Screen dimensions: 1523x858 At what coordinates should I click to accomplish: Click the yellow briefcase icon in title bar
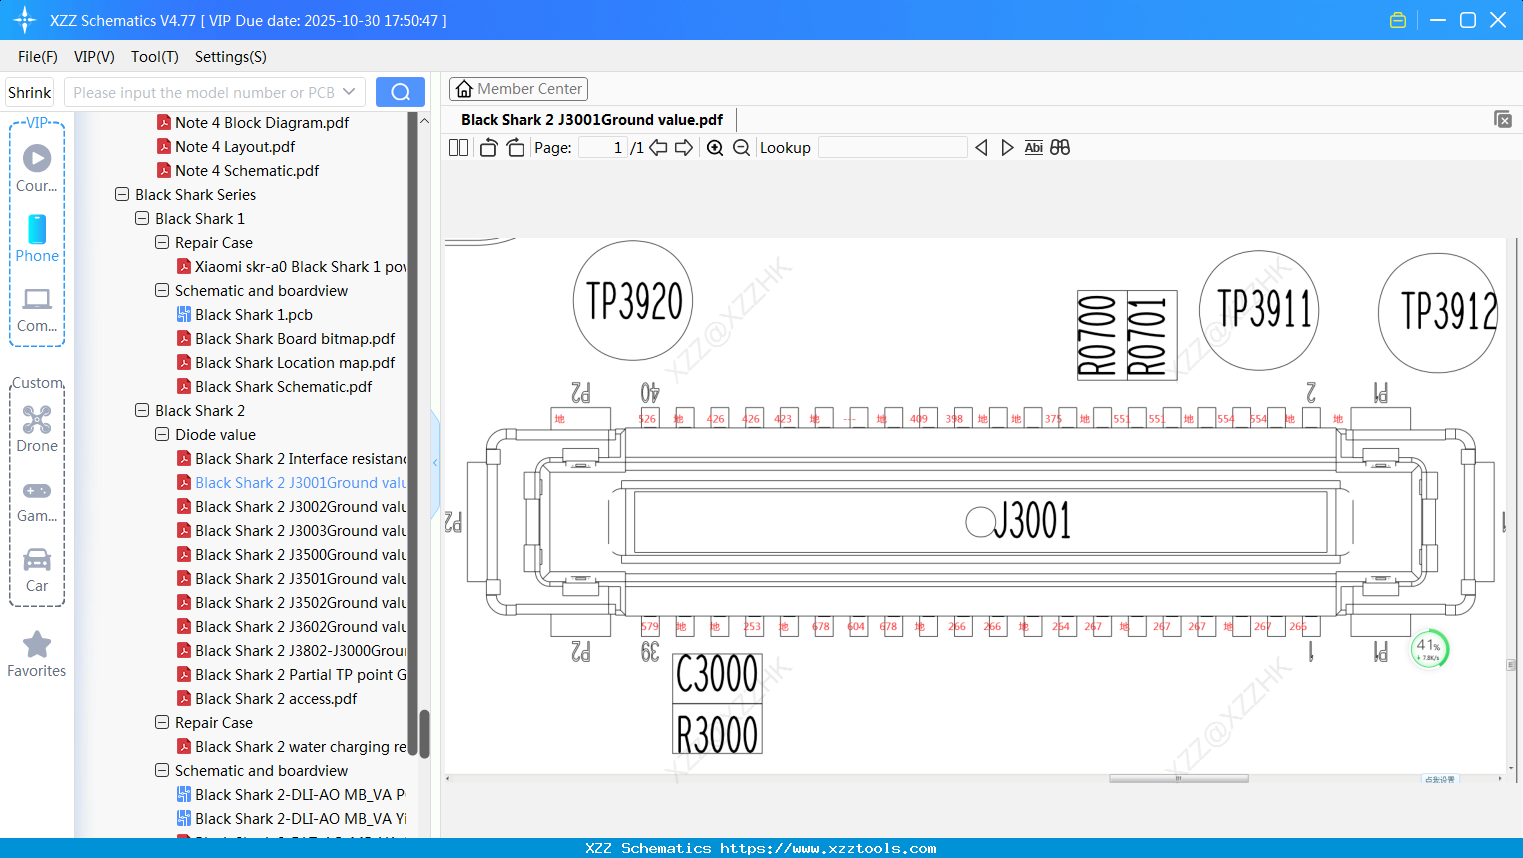[x=1398, y=20]
